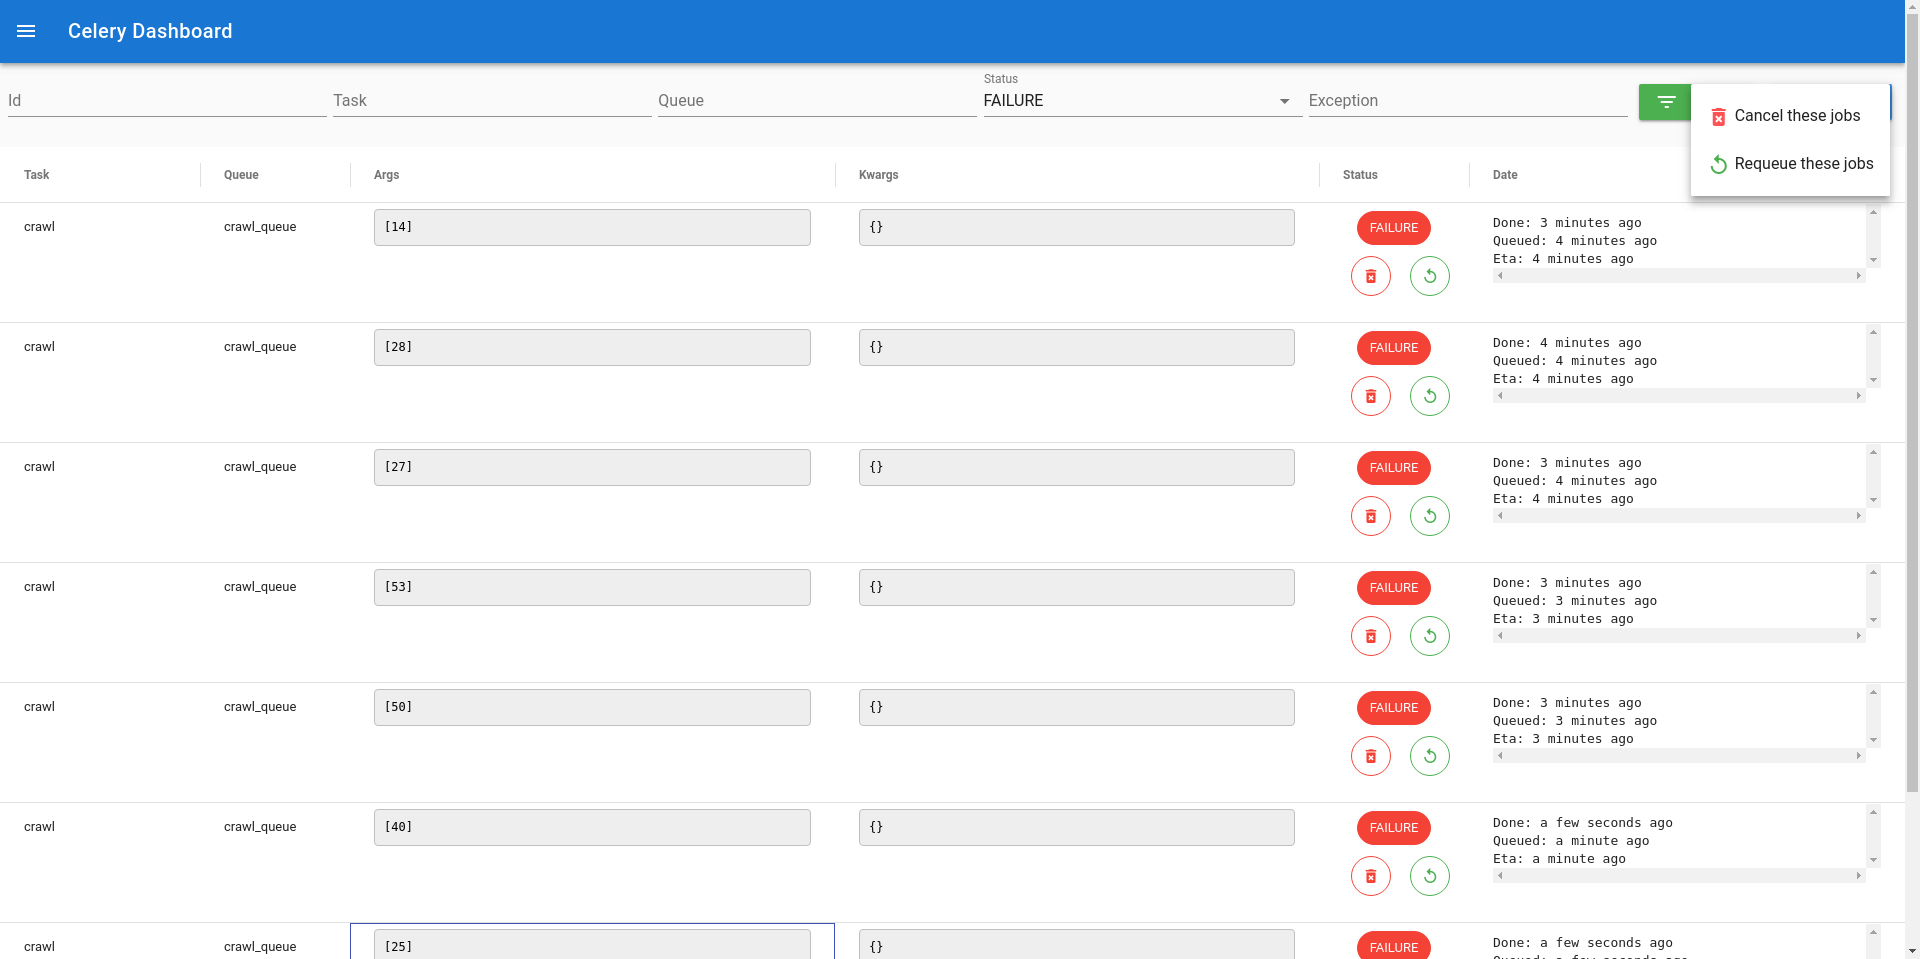Click the Date column header

pyautogui.click(x=1505, y=175)
